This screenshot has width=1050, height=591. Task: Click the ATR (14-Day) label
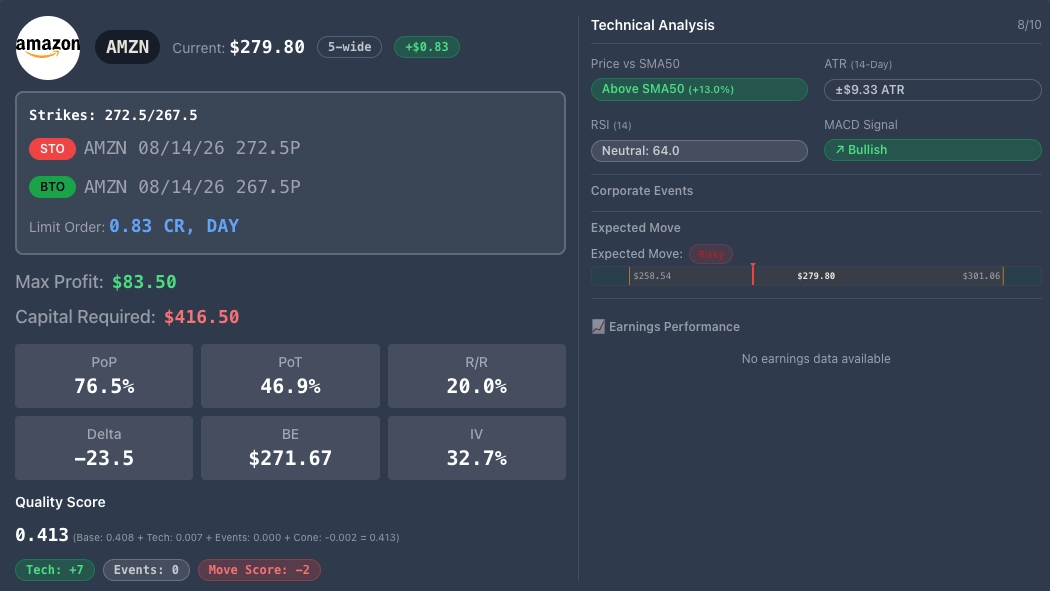tap(858, 64)
